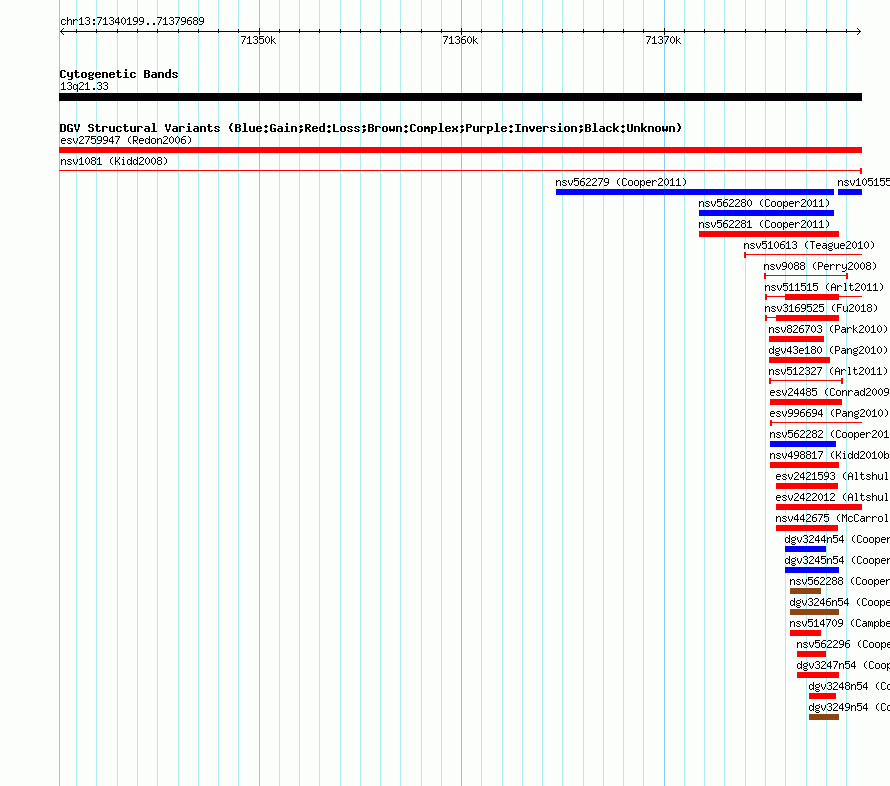This screenshot has width=890, height=786.
Task: Open dgv3246n54 variant label
Action: click(839, 602)
